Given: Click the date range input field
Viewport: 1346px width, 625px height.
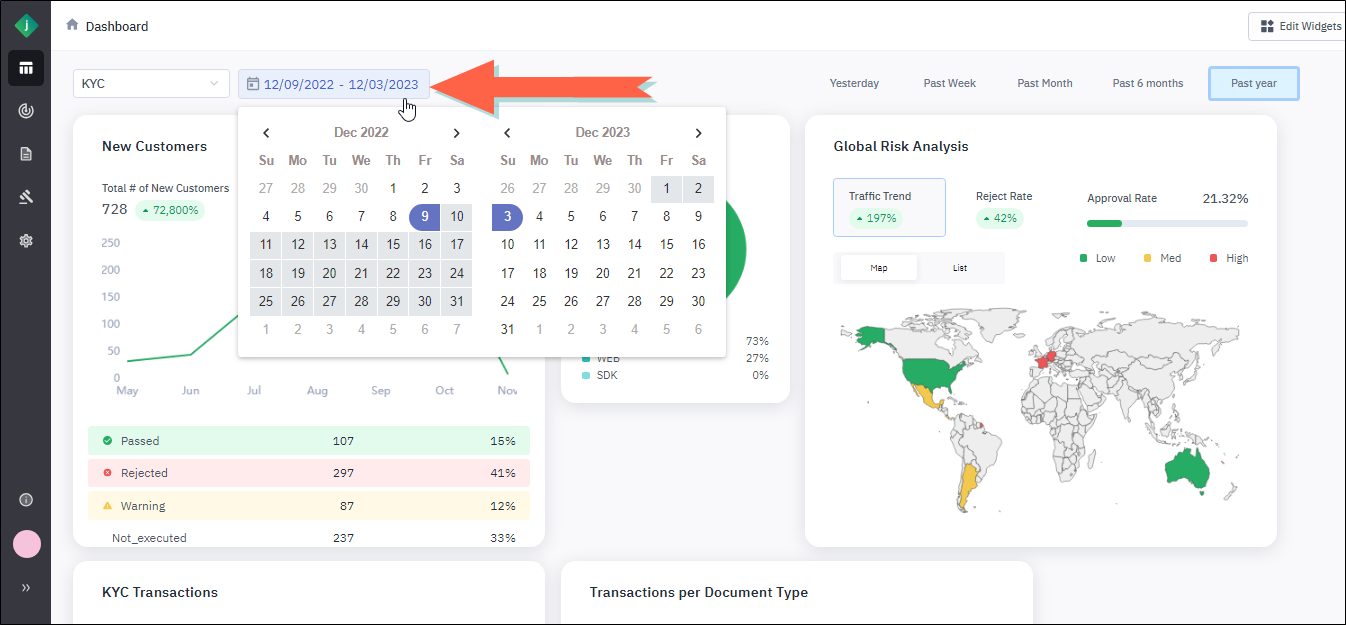Looking at the screenshot, I should coord(334,84).
